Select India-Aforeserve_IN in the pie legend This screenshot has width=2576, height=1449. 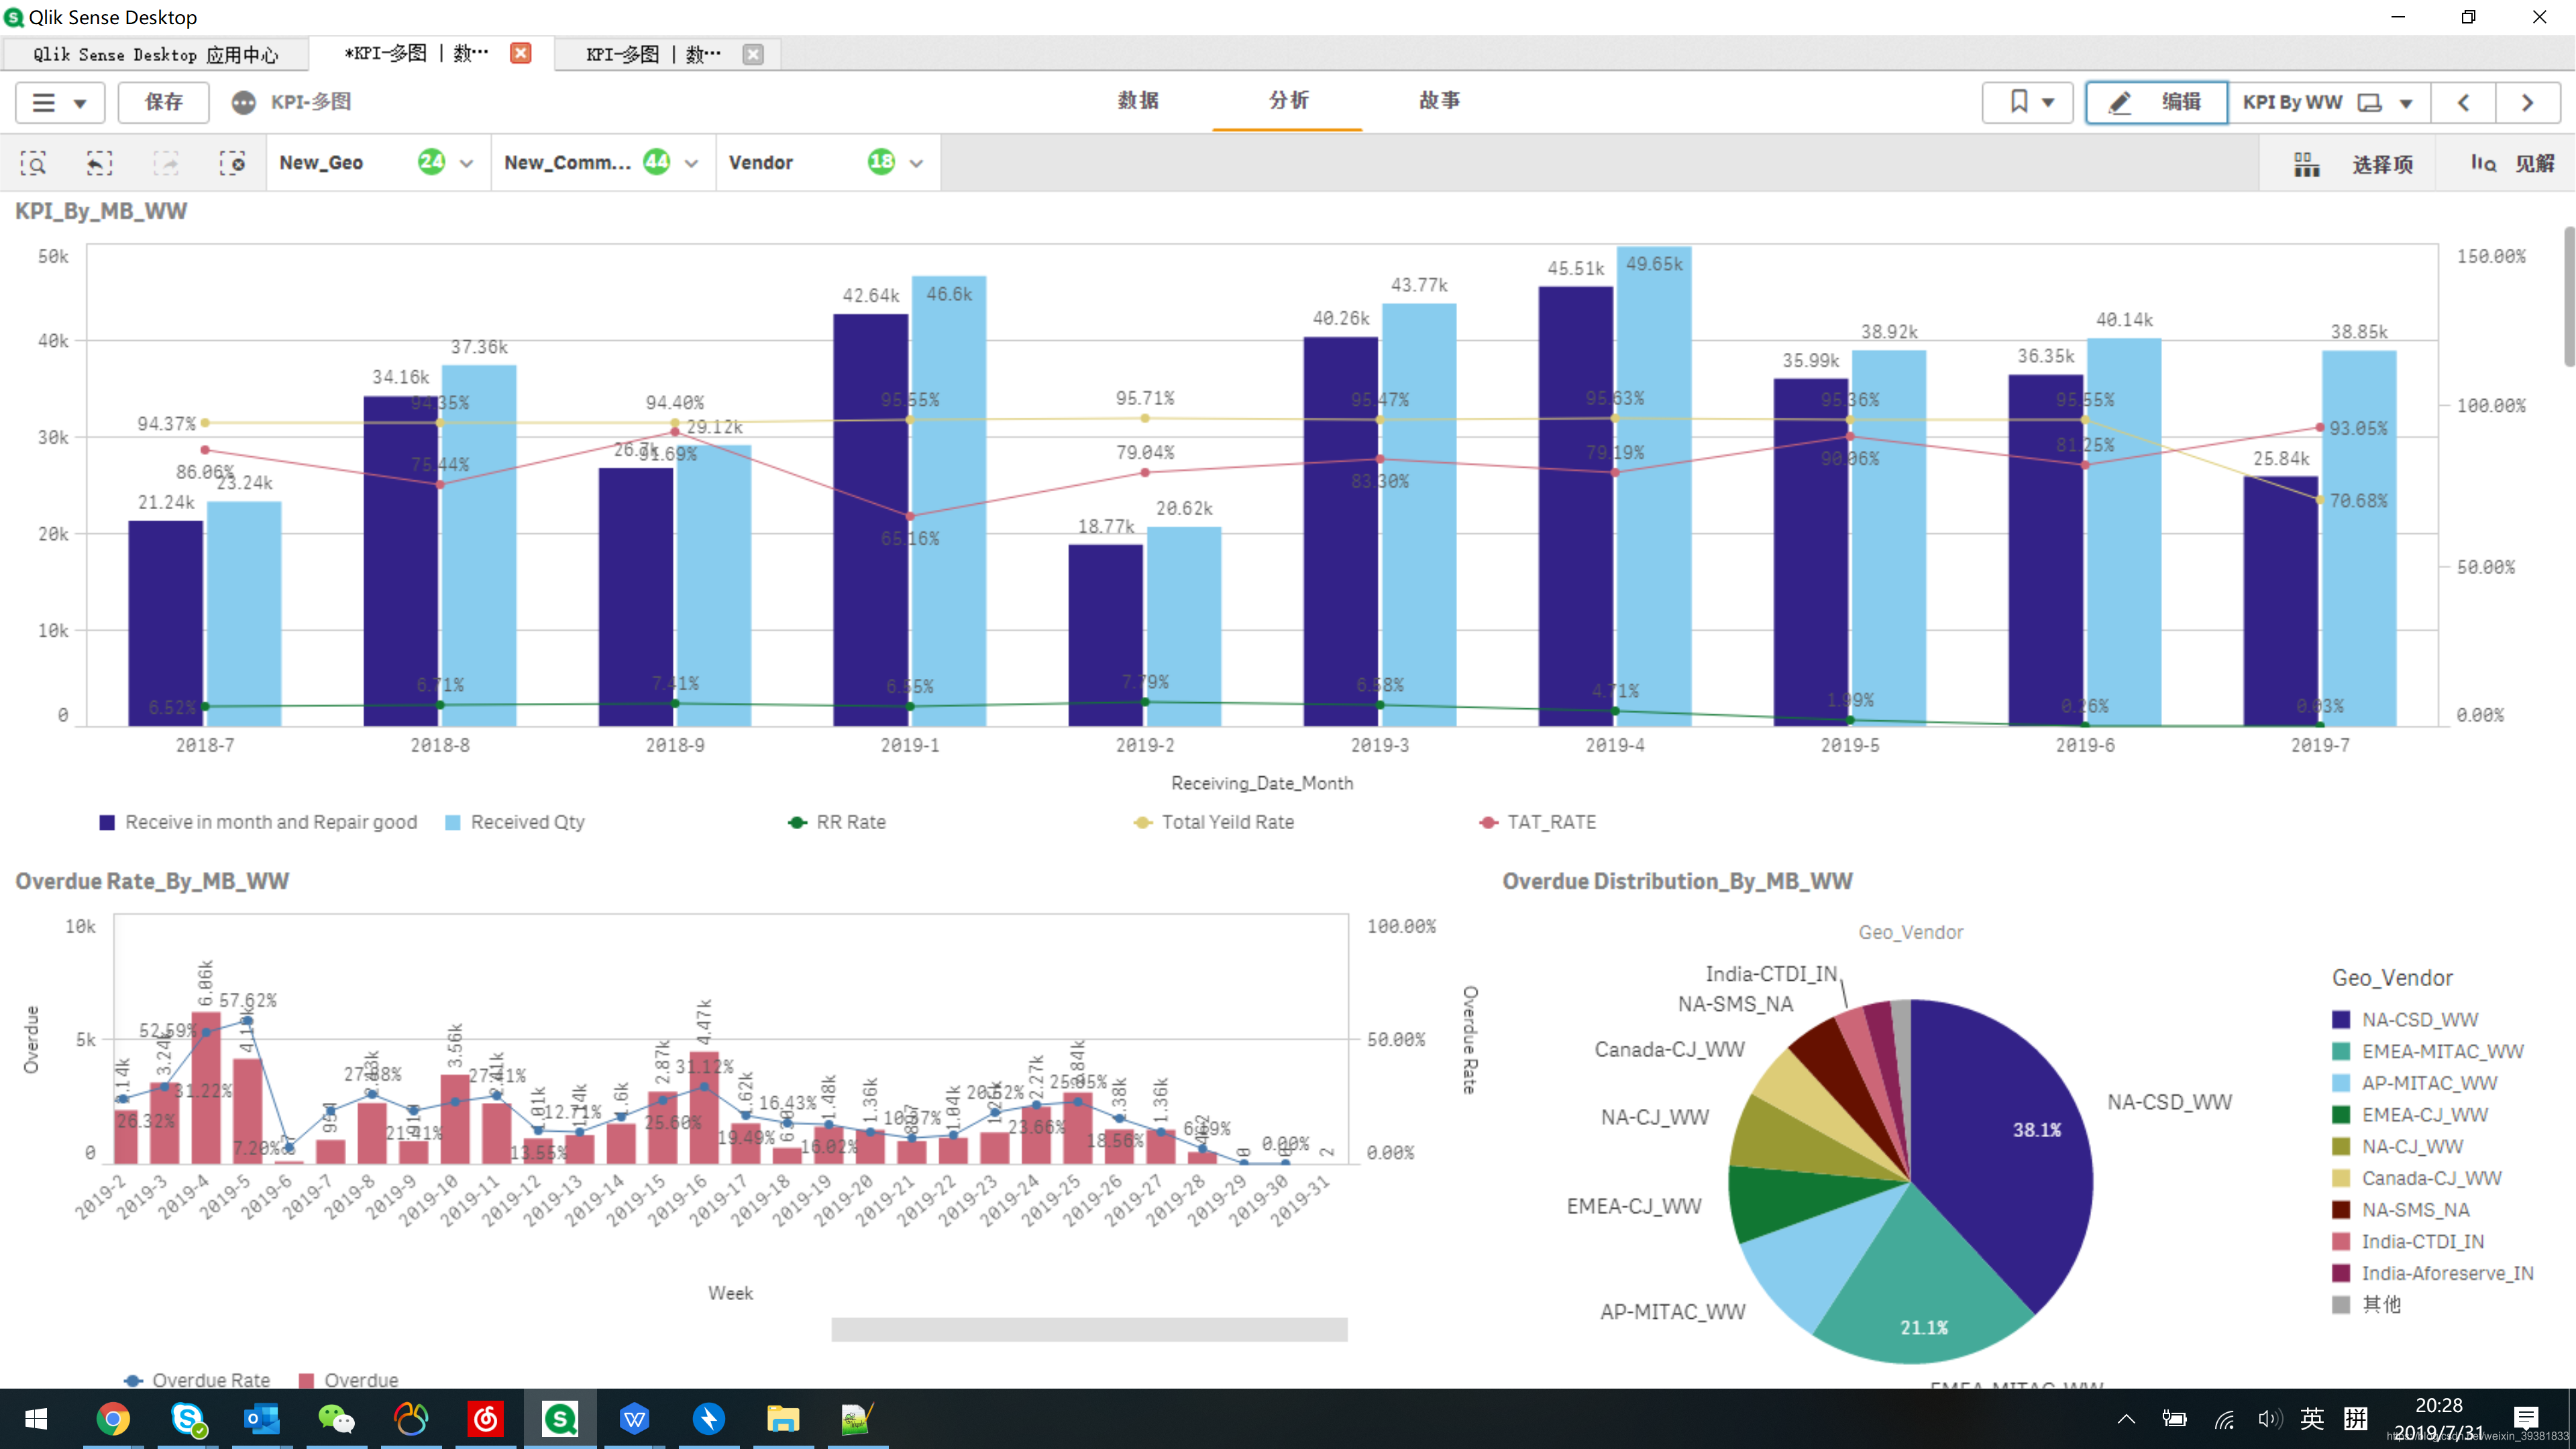[x=2432, y=1273]
